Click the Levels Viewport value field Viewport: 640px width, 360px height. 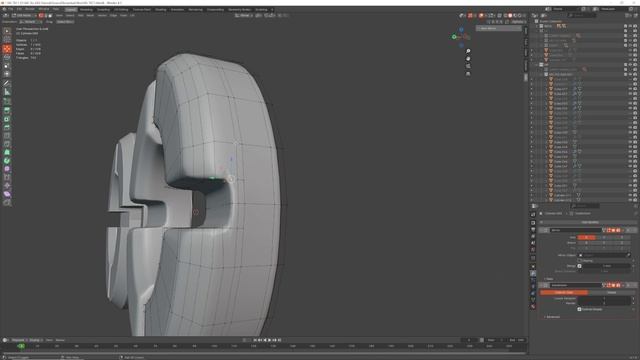click(x=604, y=298)
